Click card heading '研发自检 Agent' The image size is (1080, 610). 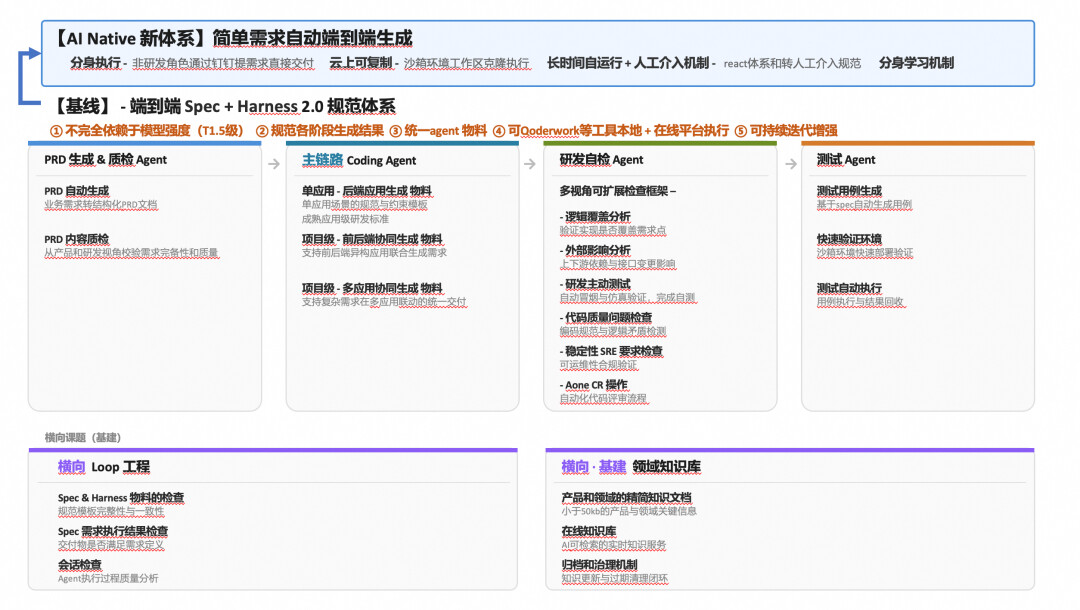(601, 160)
